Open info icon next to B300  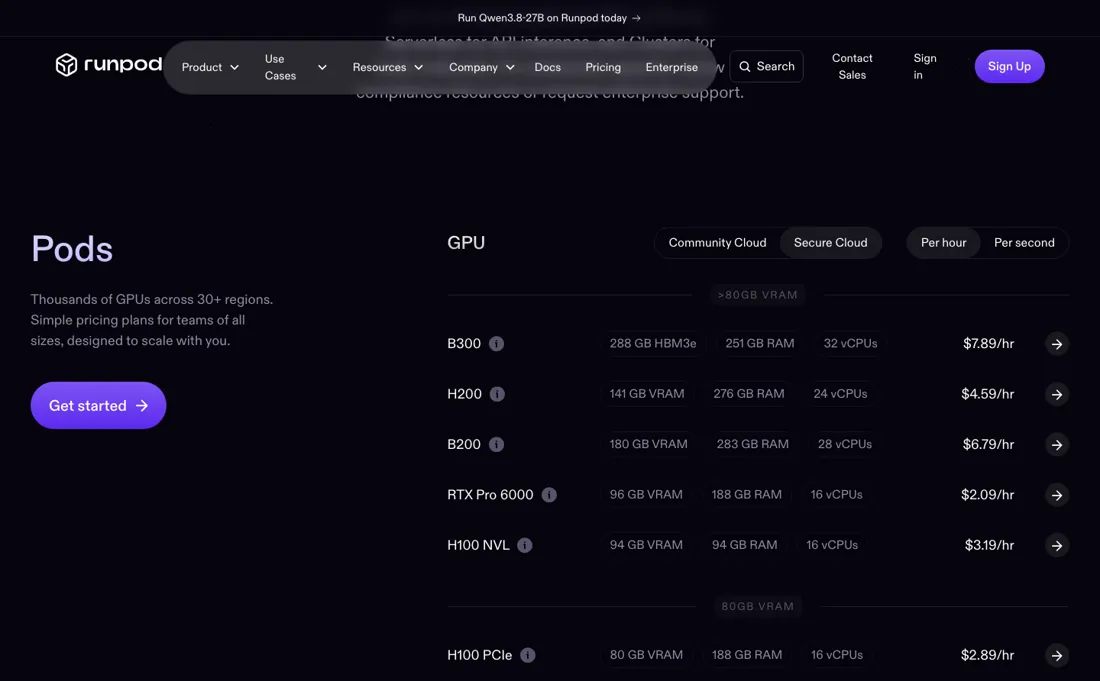pos(496,344)
